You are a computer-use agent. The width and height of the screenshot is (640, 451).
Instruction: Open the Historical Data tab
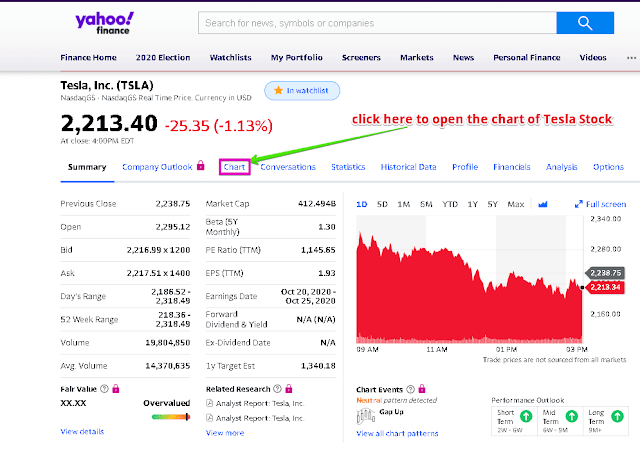click(x=409, y=167)
